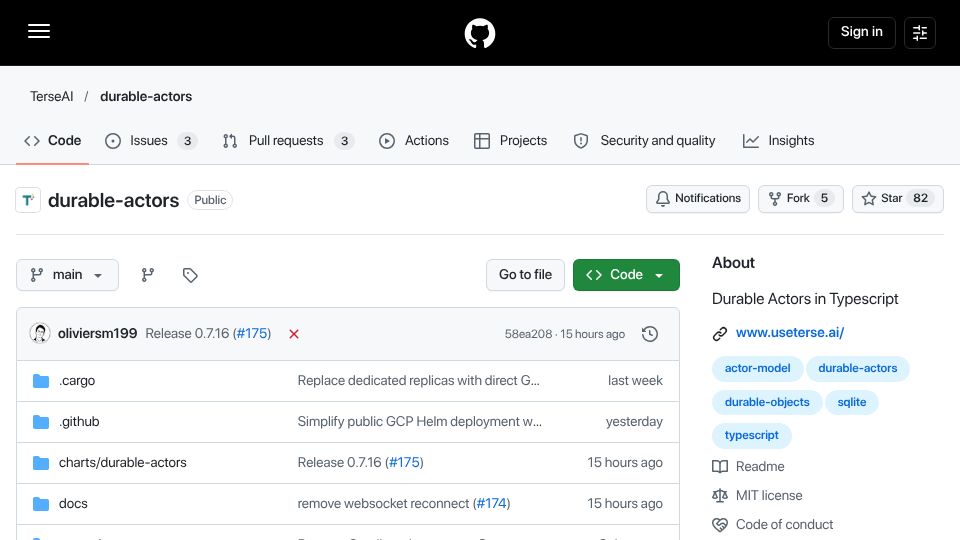Screen dimensions: 960x540
Task: Open the hamburger navigation menu
Action: (39, 32)
